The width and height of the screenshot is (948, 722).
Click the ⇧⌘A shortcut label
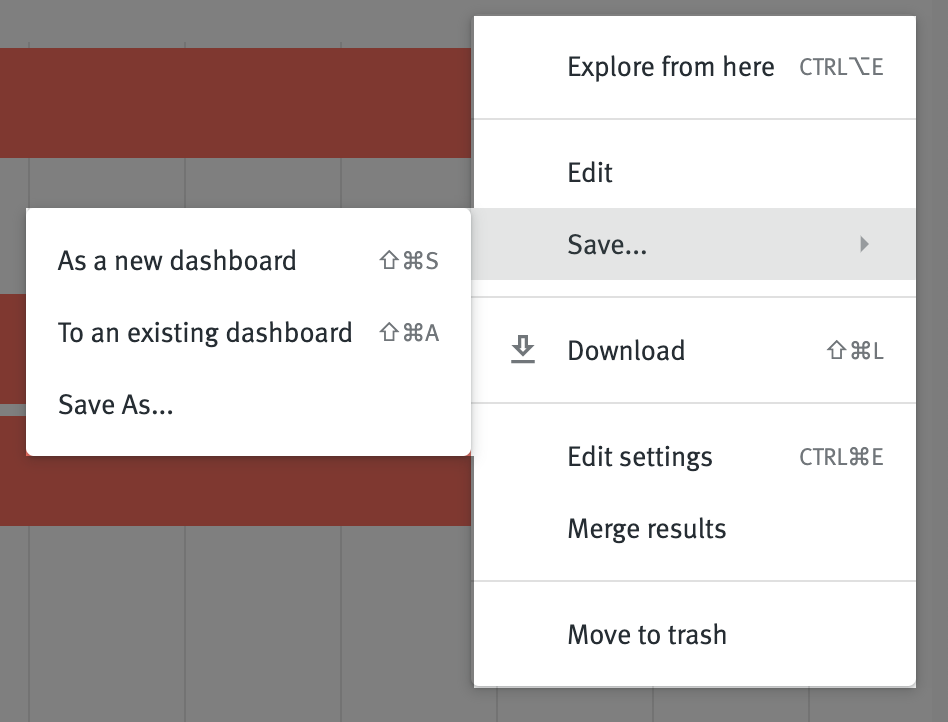coord(406,333)
